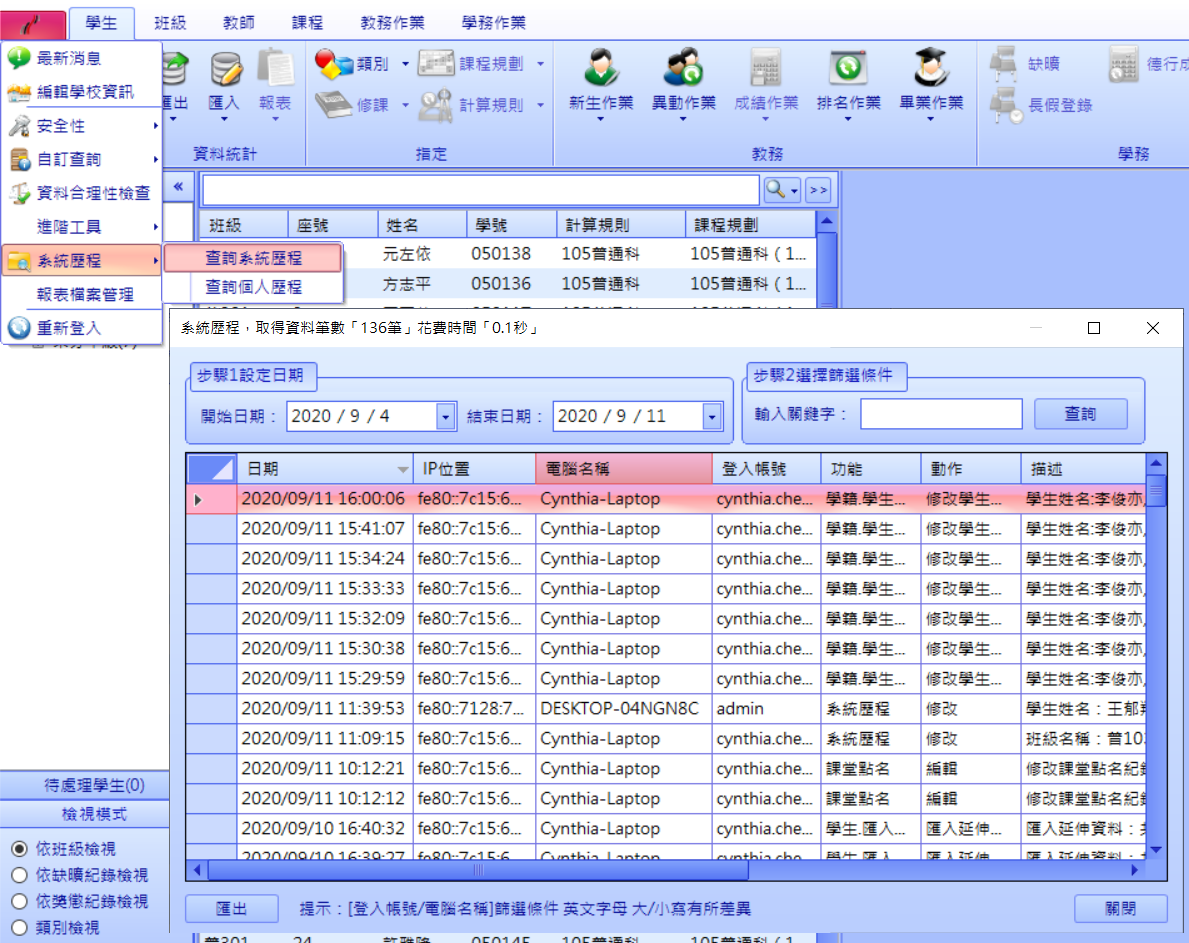Viewport: 1189px width, 943px height.
Task: Focus the student search text box
Action: pos(481,190)
